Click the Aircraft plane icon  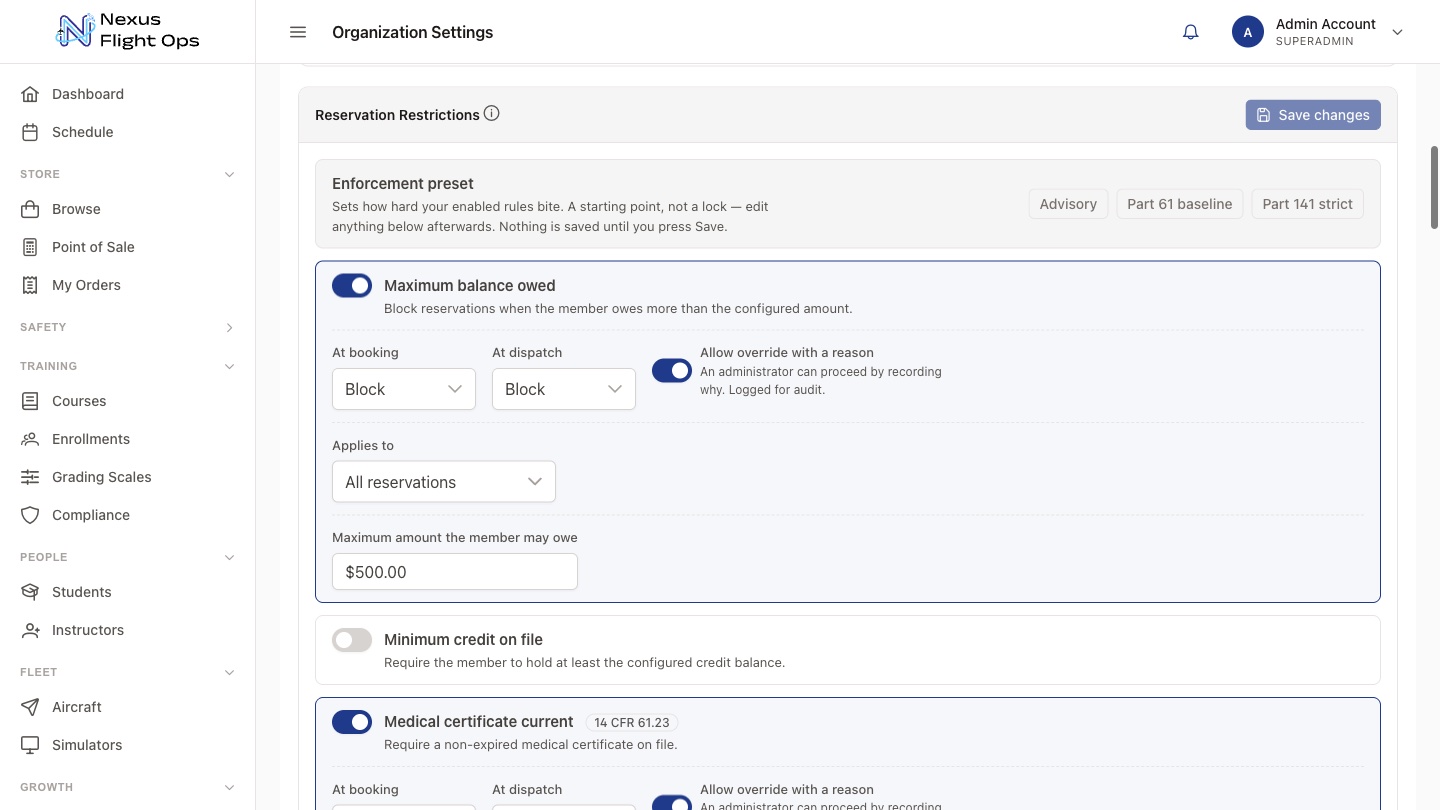(x=30, y=707)
